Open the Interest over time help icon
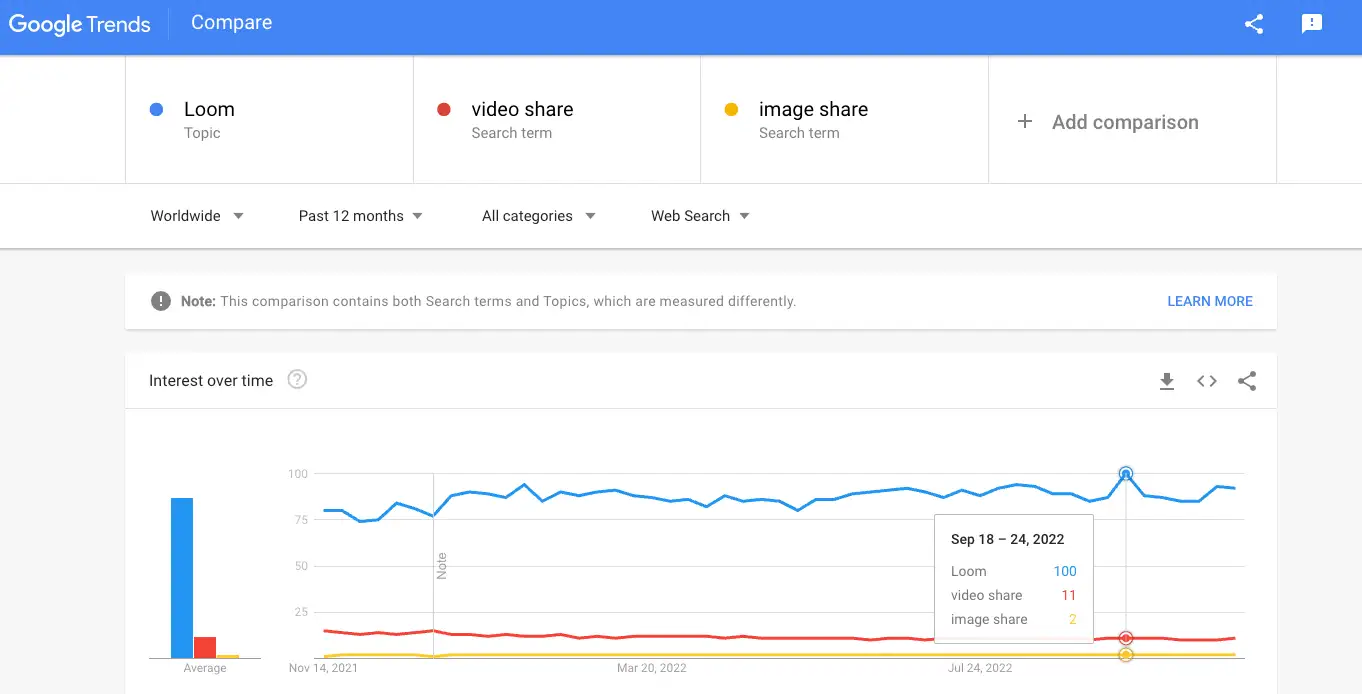Viewport: 1362px width, 694px height. pos(297,380)
